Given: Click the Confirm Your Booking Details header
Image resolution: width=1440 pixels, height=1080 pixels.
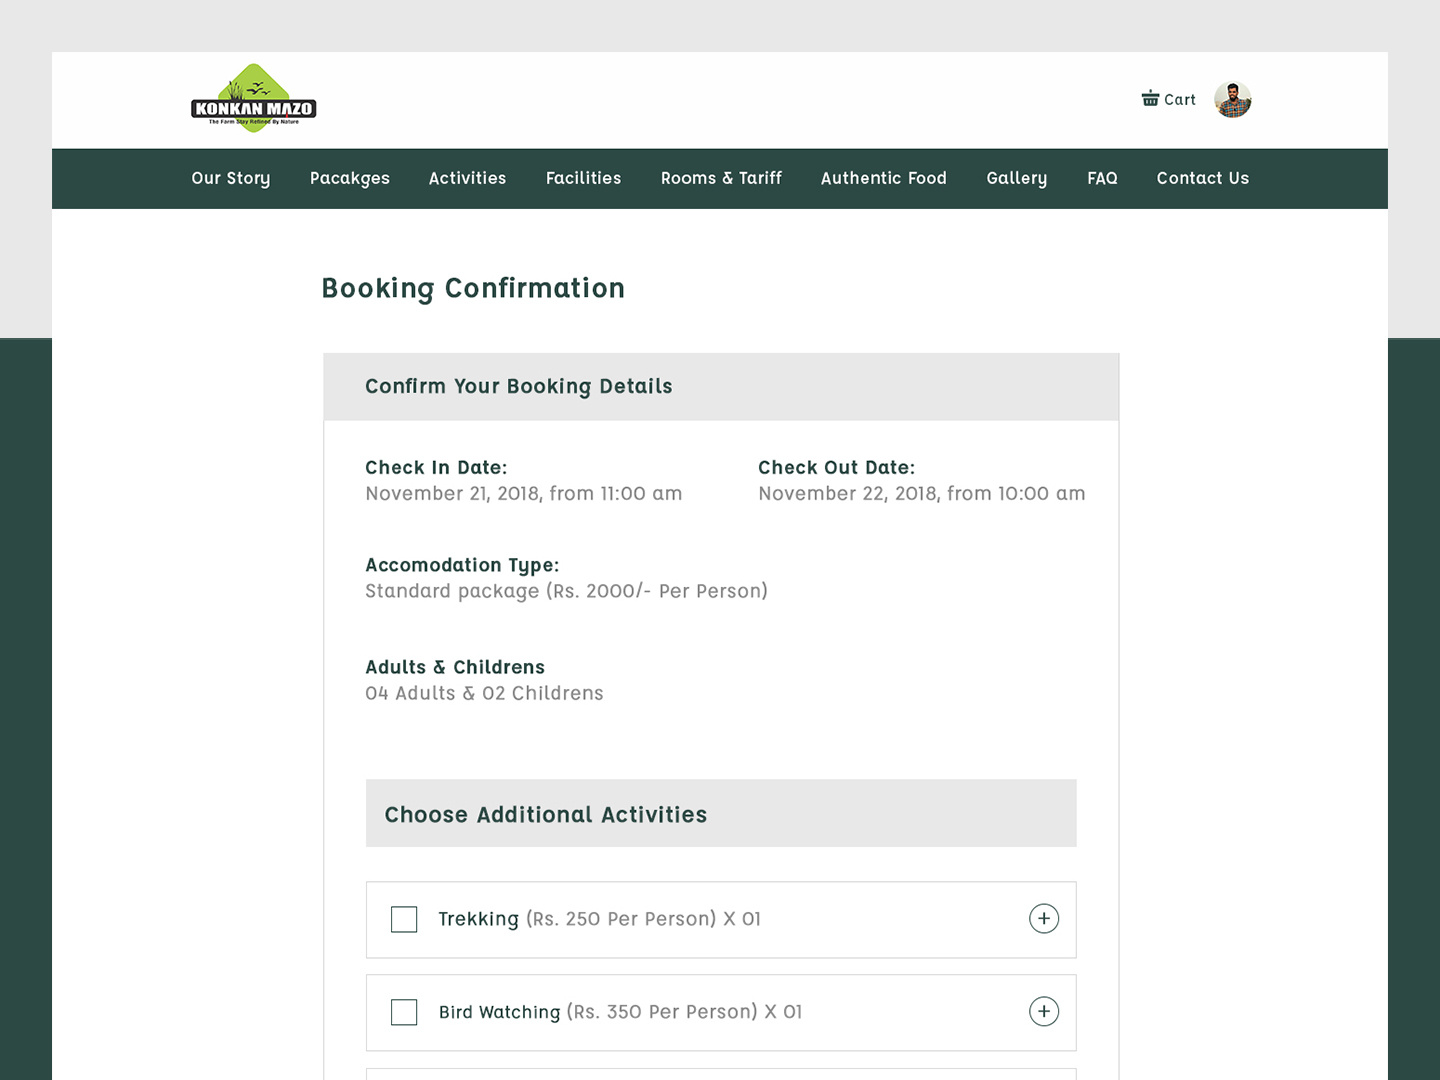Looking at the screenshot, I should pyautogui.click(x=518, y=386).
